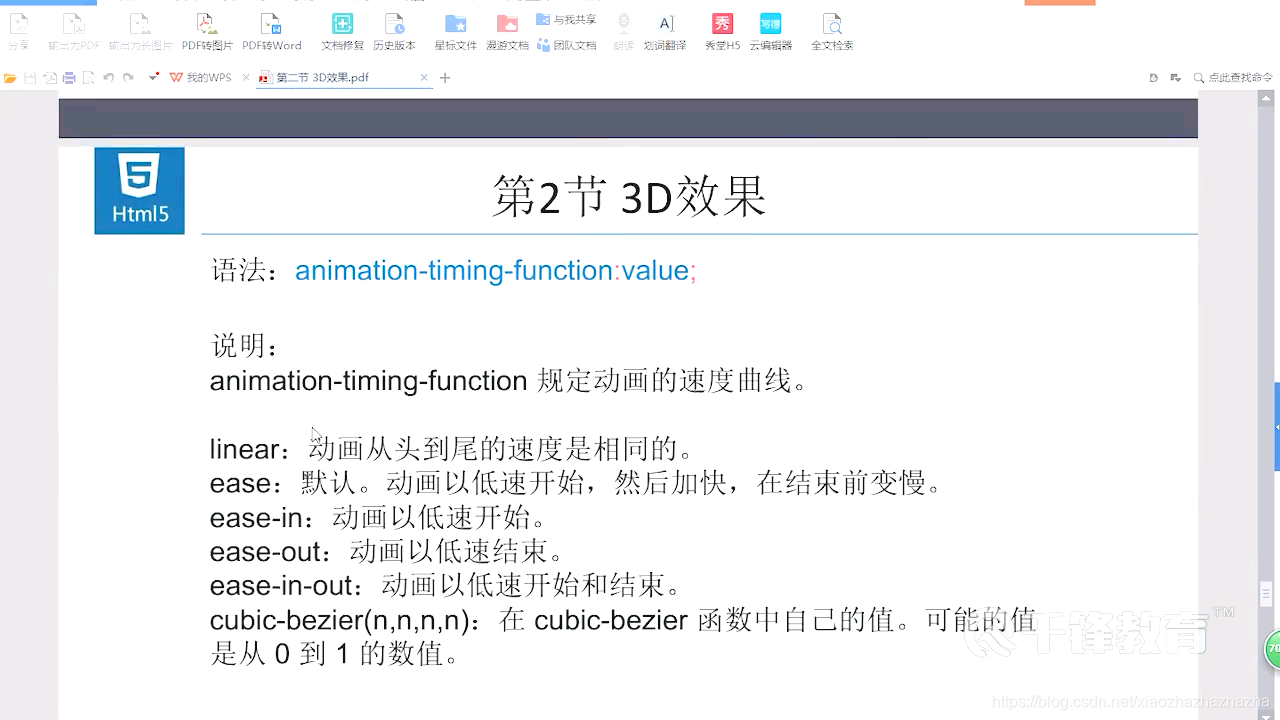Click the print preview icon
The image size is (1280, 720).
88,77
